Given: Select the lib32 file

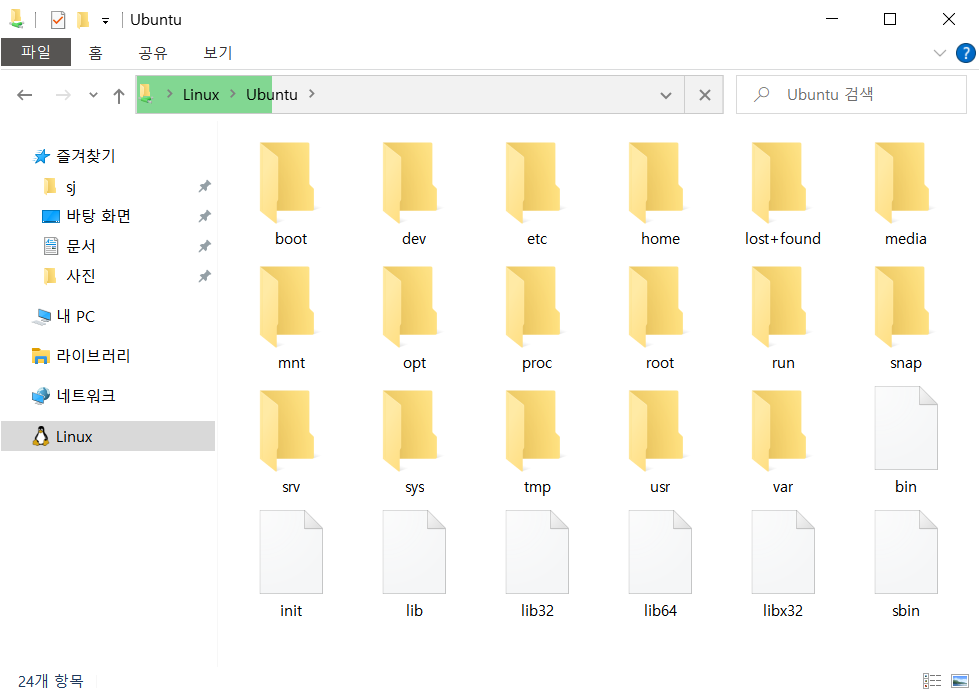Looking at the screenshot, I should (x=537, y=564).
